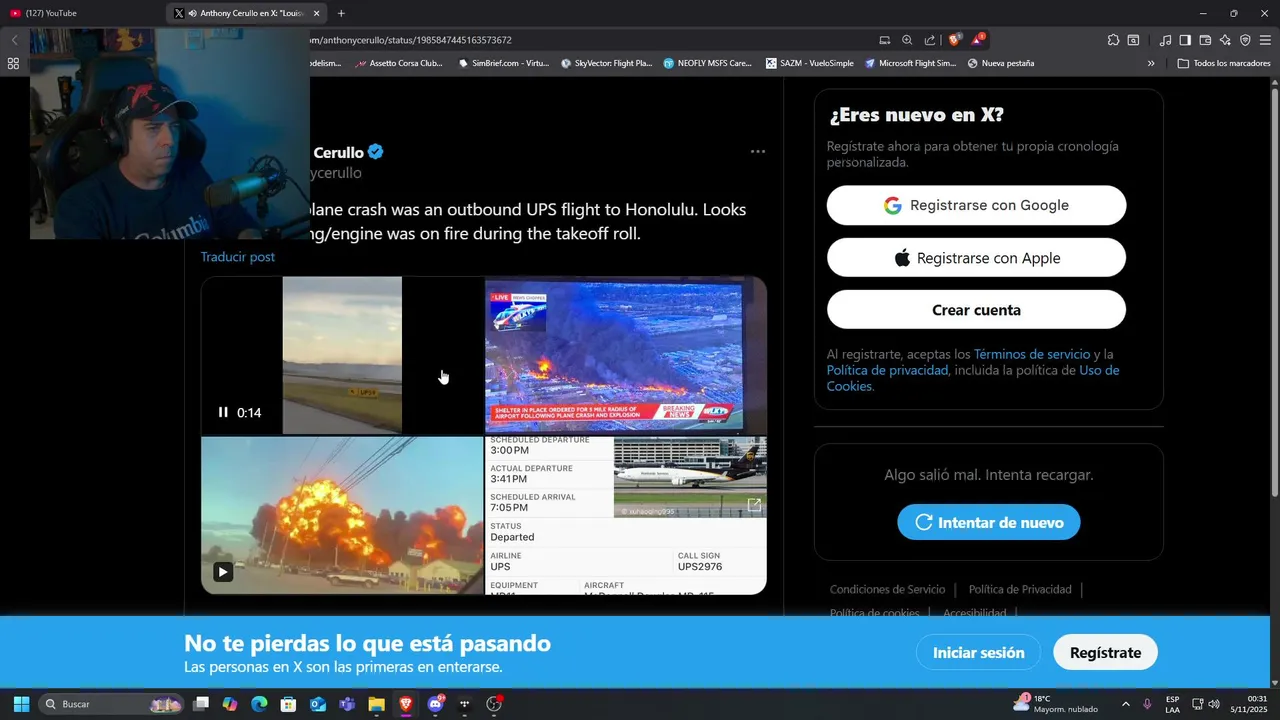
Task: Expand the hidden bookmarks chevron
Action: (1151, 63)
